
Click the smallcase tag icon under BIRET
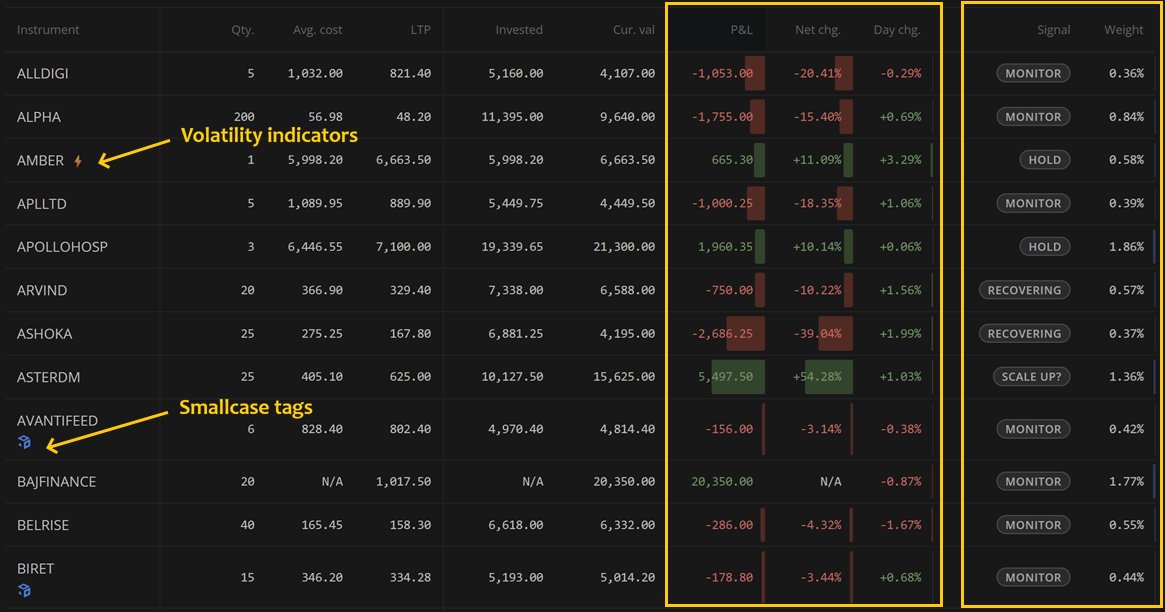click(24, 588)
